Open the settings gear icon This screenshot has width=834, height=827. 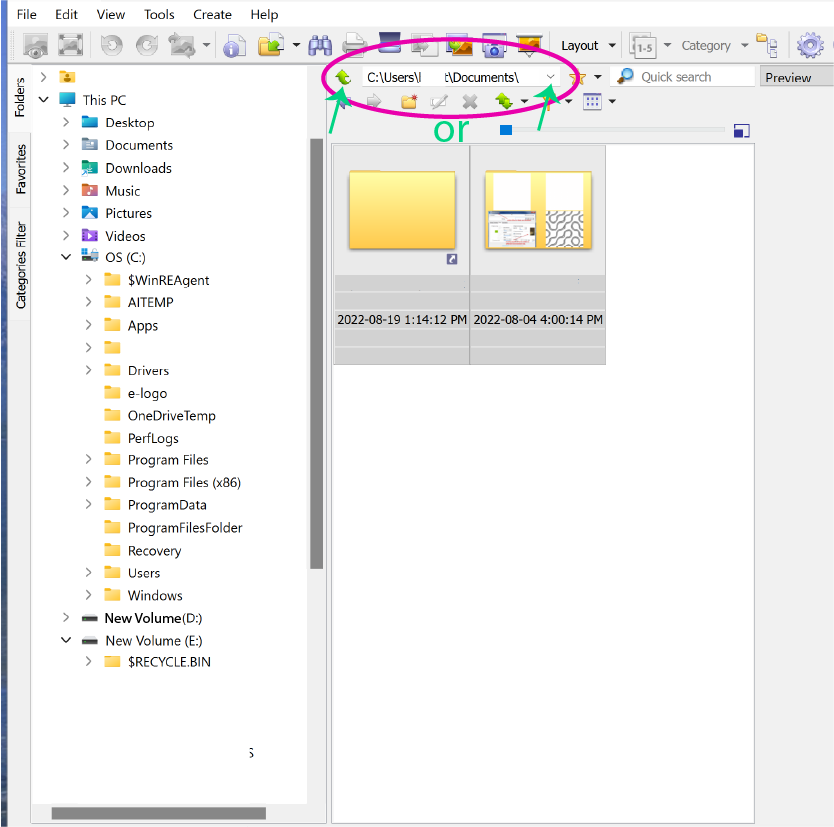pos(809,45)
